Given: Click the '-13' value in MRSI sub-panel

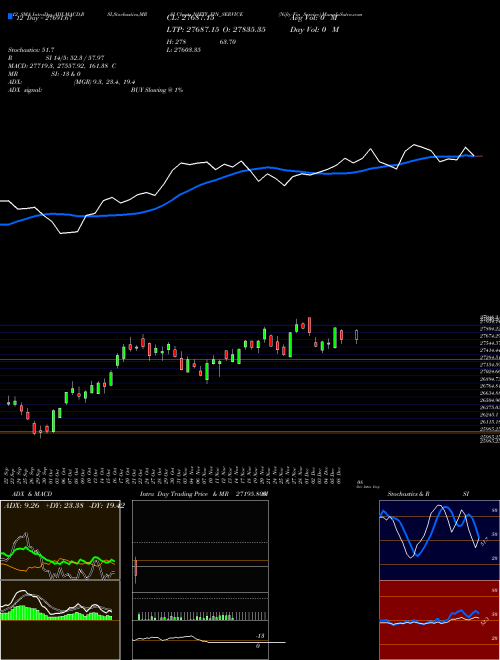Looking at the screenshot, I should coord(260,636).
